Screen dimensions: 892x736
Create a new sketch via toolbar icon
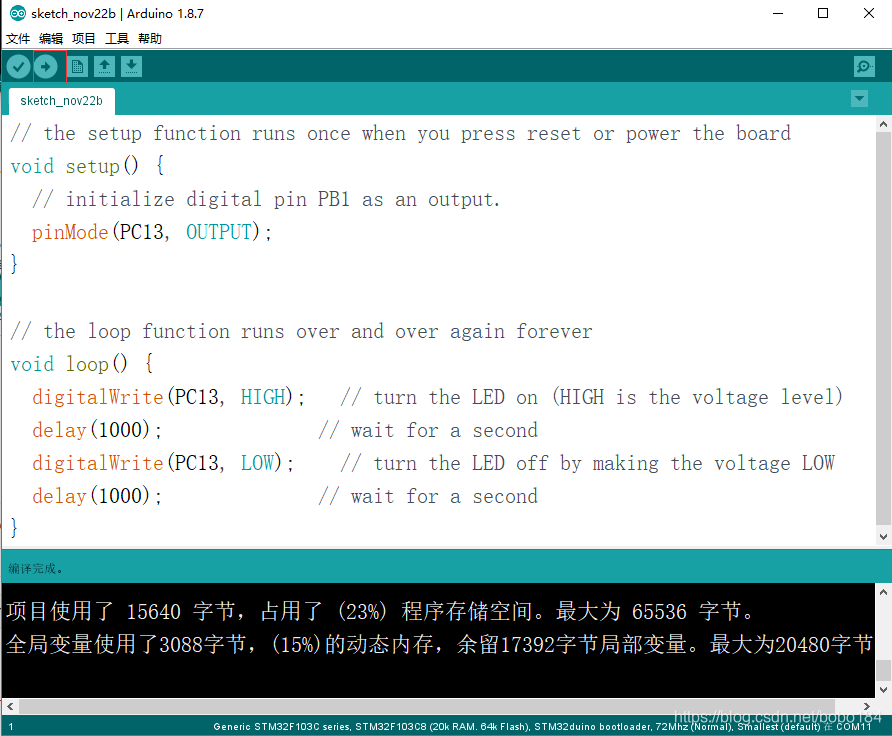tap(77, 67)
